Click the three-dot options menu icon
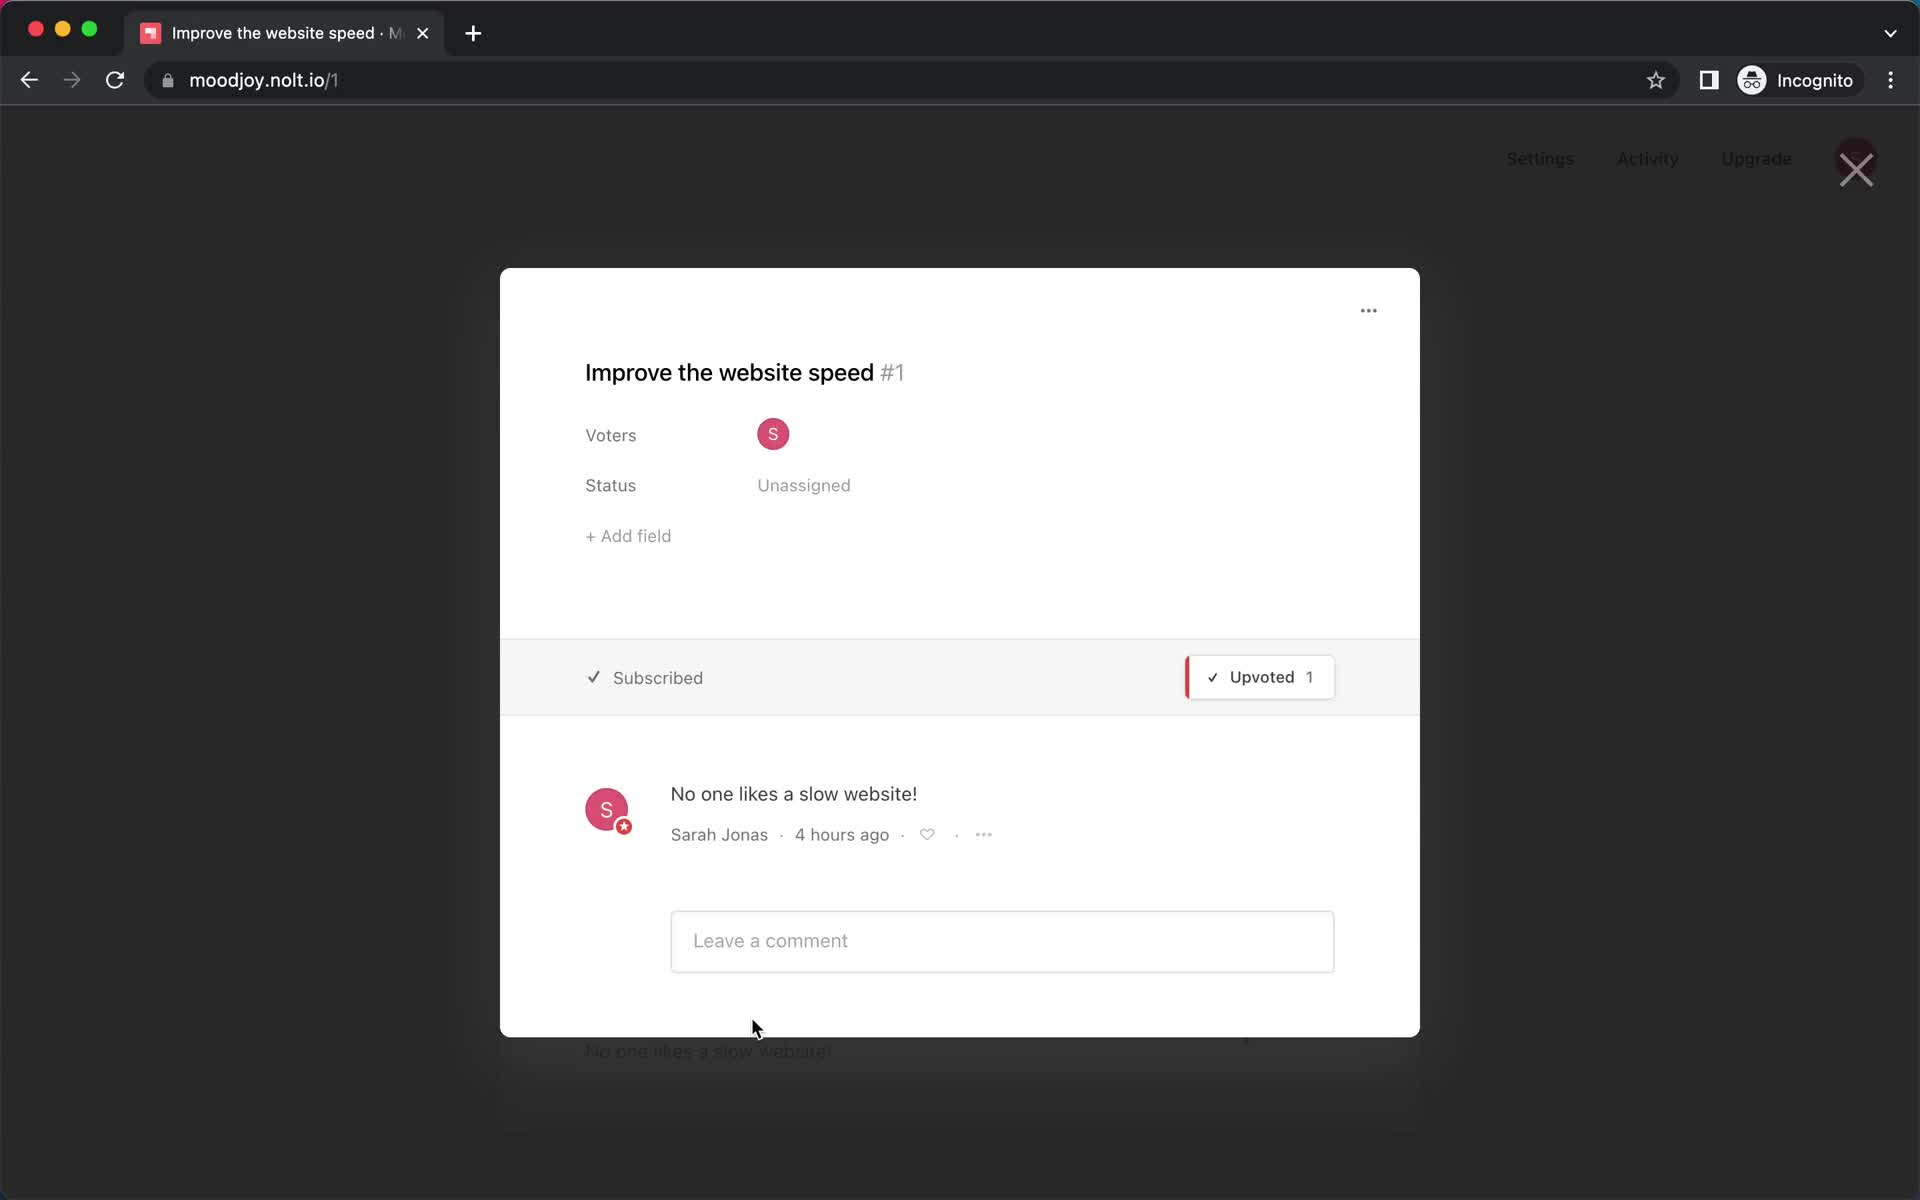 click(x=1367, y=311)
